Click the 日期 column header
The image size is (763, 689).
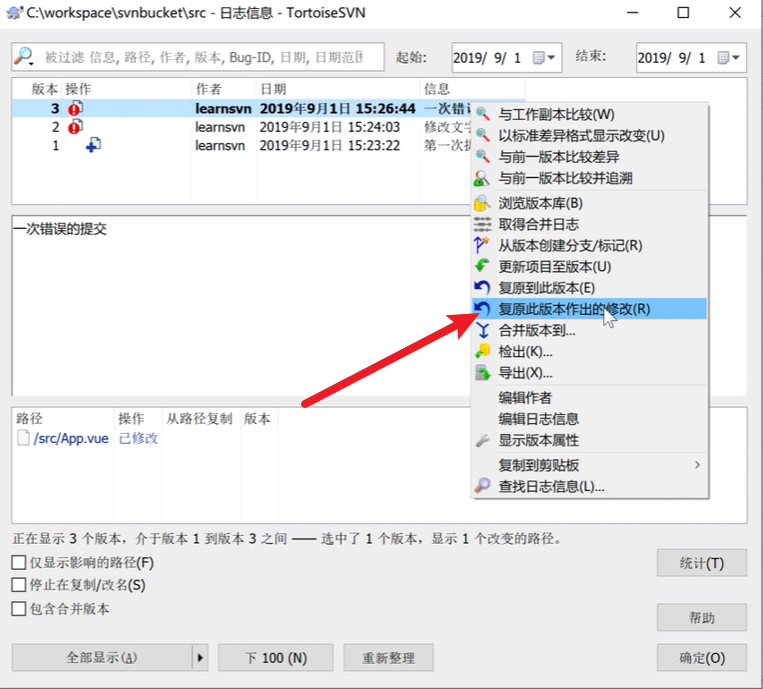click(x=273, y=89)
